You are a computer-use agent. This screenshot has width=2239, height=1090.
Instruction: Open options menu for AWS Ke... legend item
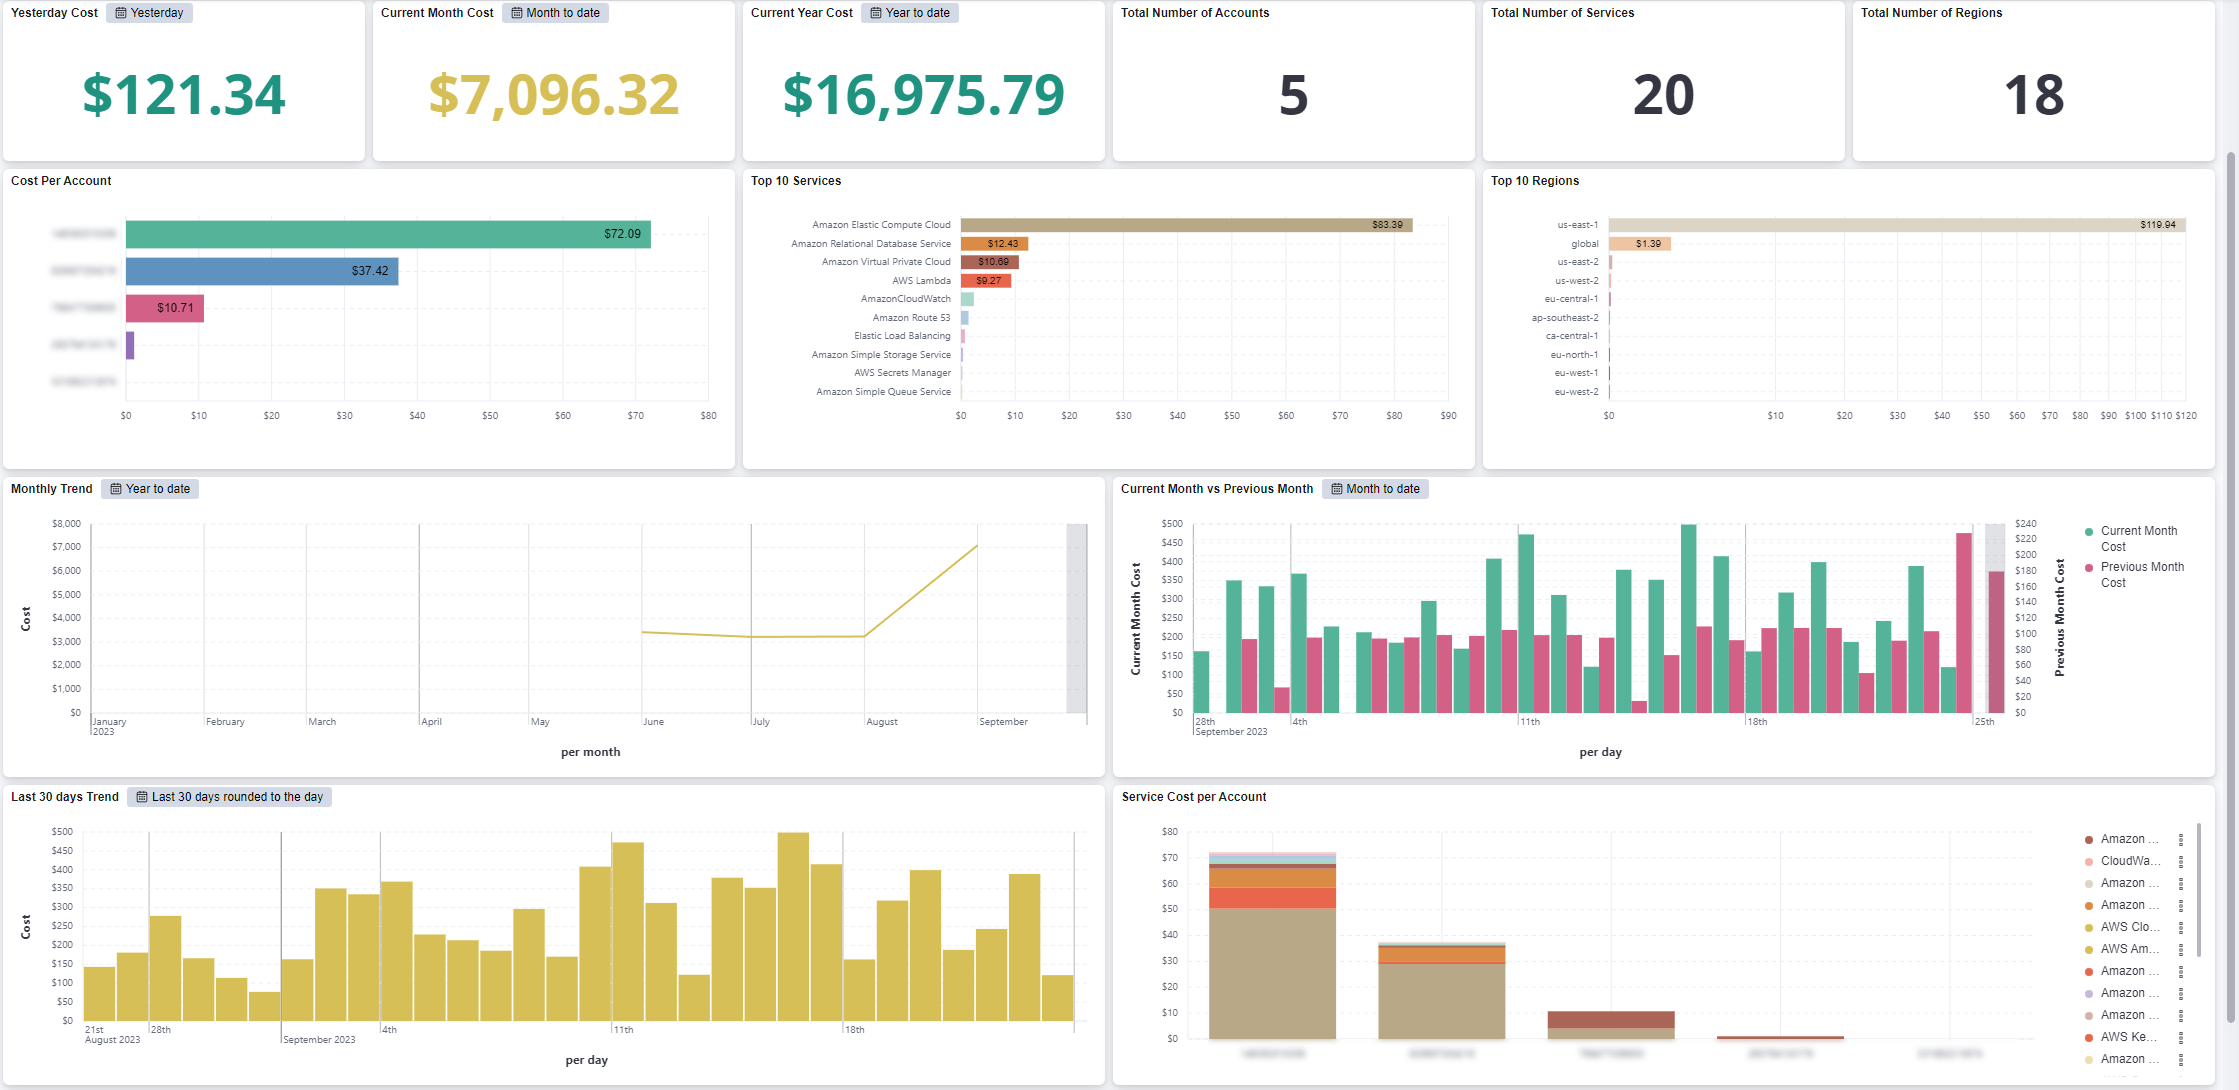[x=2181, y=1038]
